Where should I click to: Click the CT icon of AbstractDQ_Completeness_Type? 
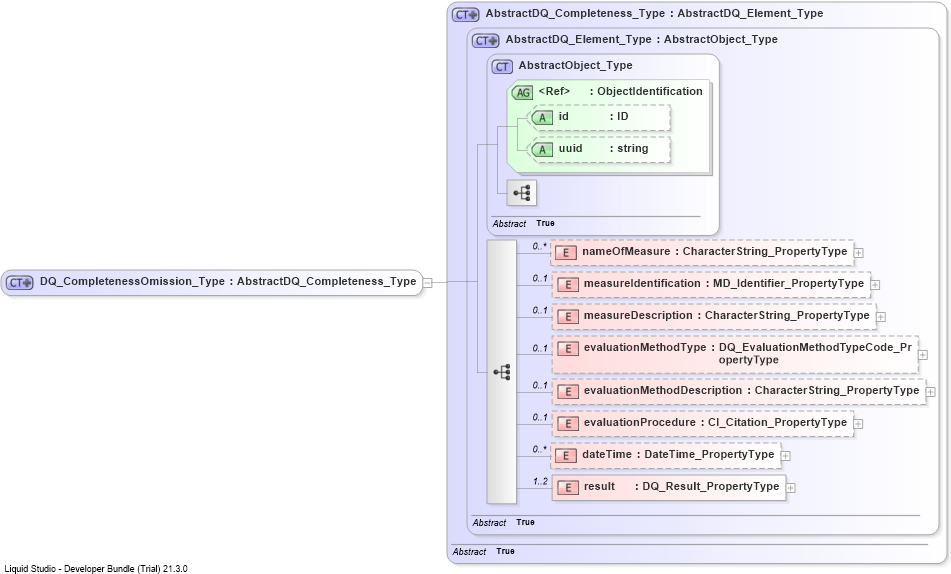466,15
